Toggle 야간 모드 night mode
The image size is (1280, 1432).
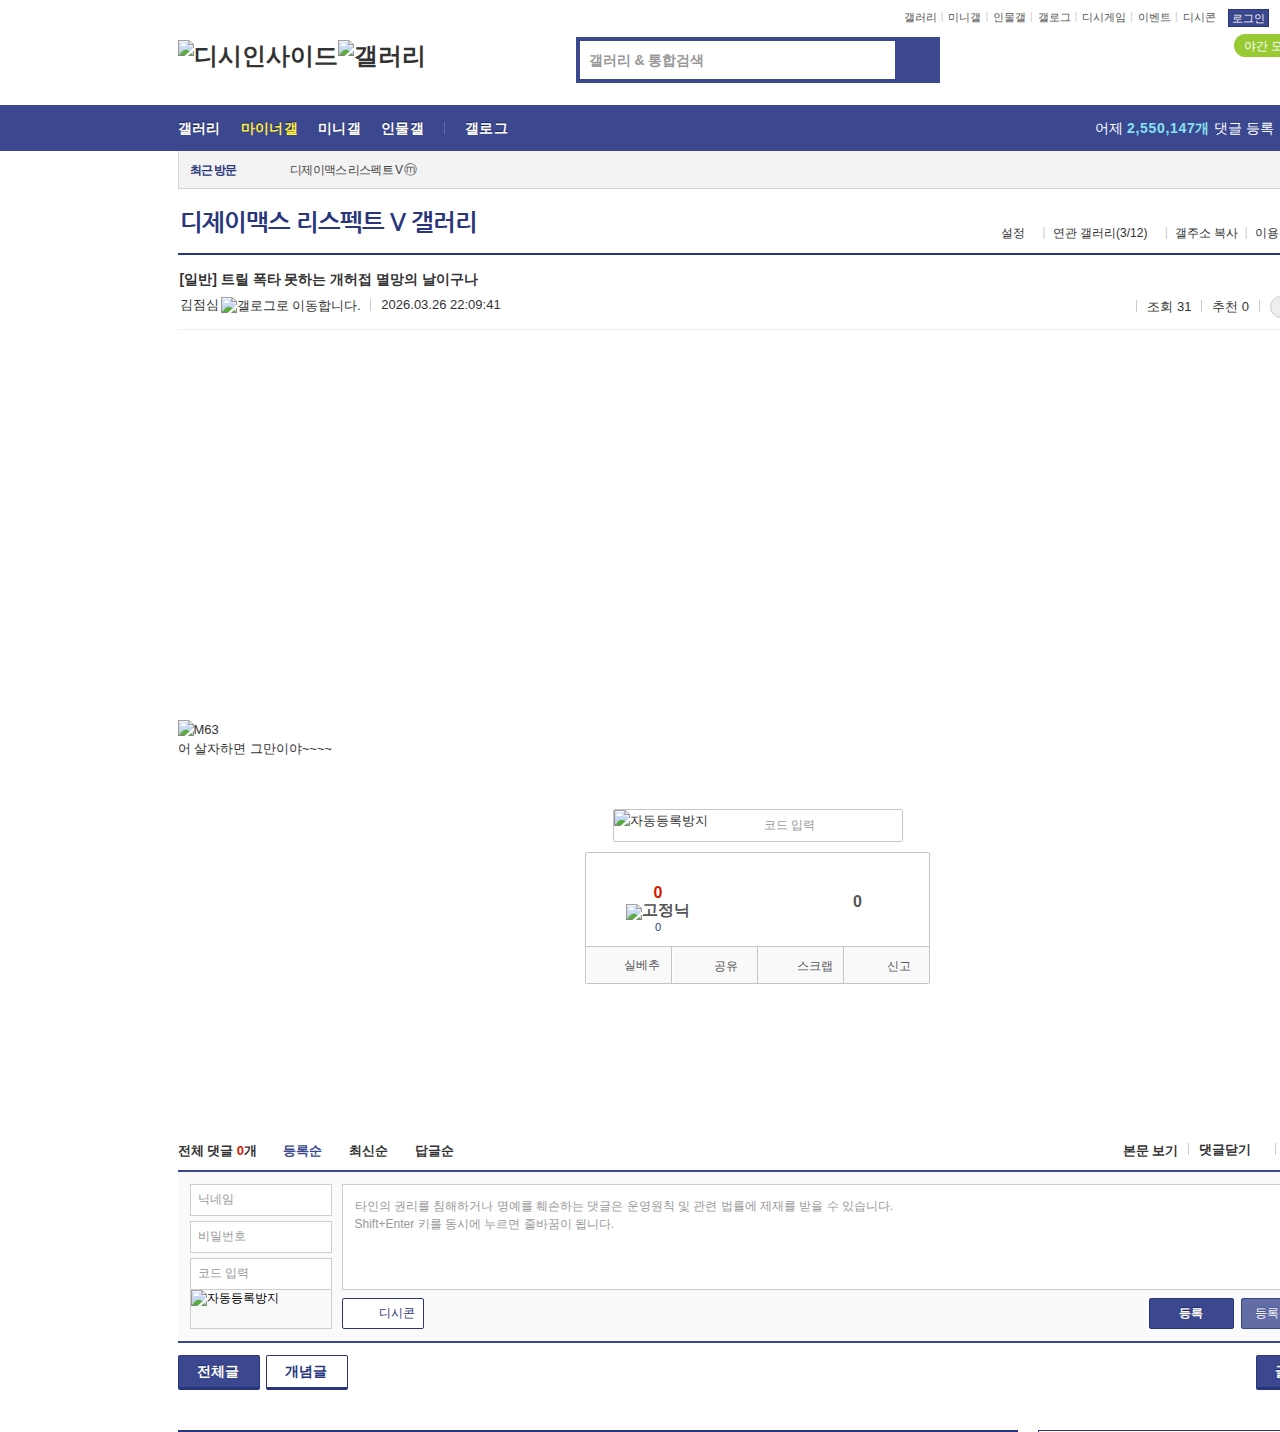pos(1258,46)
